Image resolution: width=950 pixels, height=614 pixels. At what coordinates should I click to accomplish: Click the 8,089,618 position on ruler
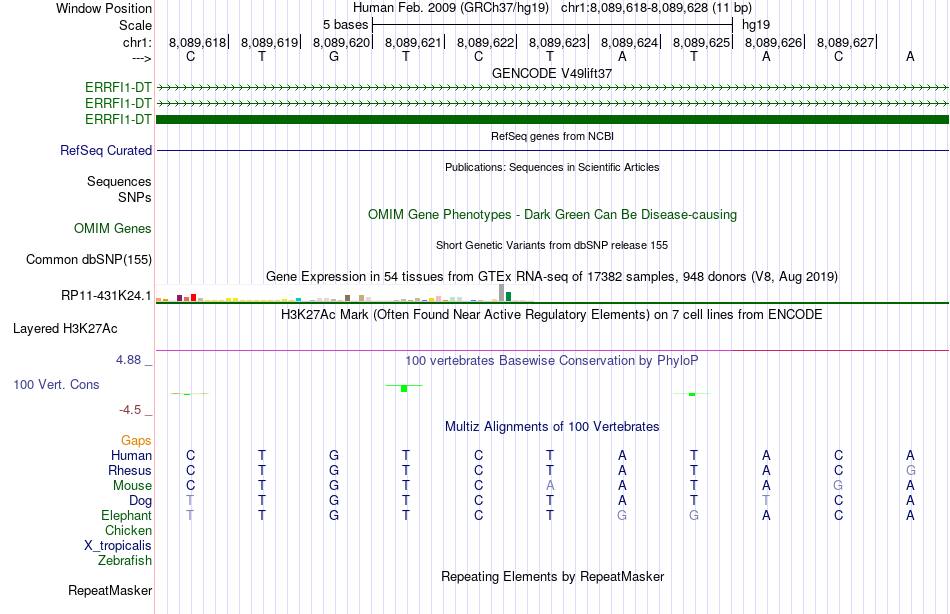pyautogui.click(x=197, y=42)
